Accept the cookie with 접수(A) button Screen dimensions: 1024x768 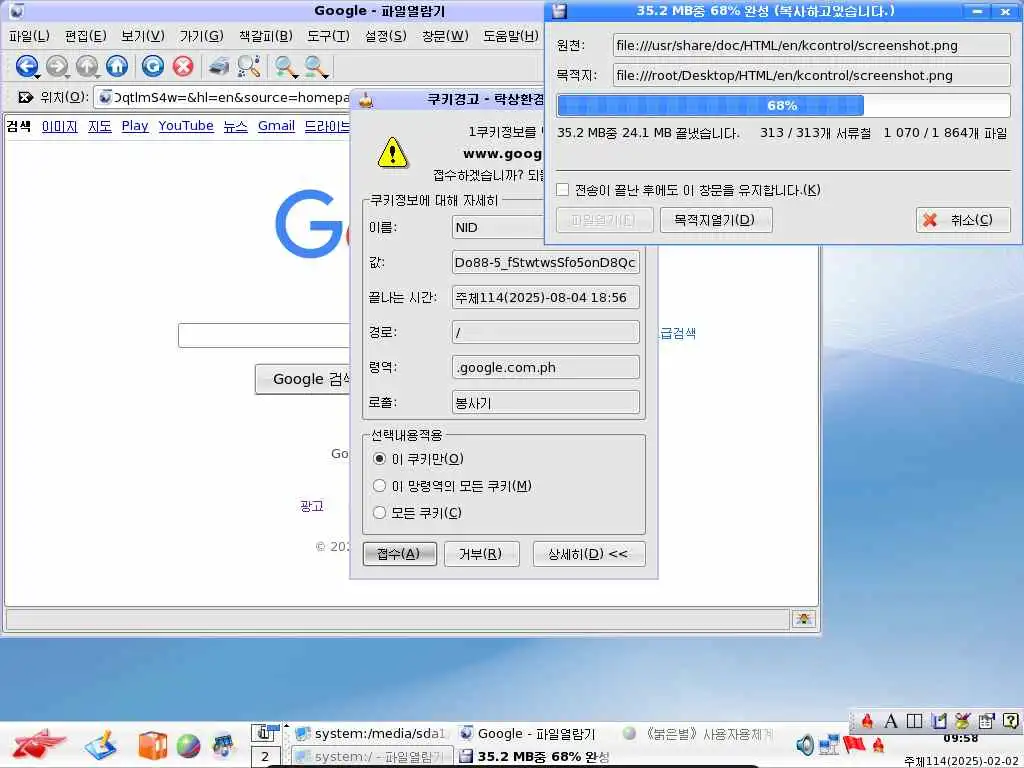[399, 554]
